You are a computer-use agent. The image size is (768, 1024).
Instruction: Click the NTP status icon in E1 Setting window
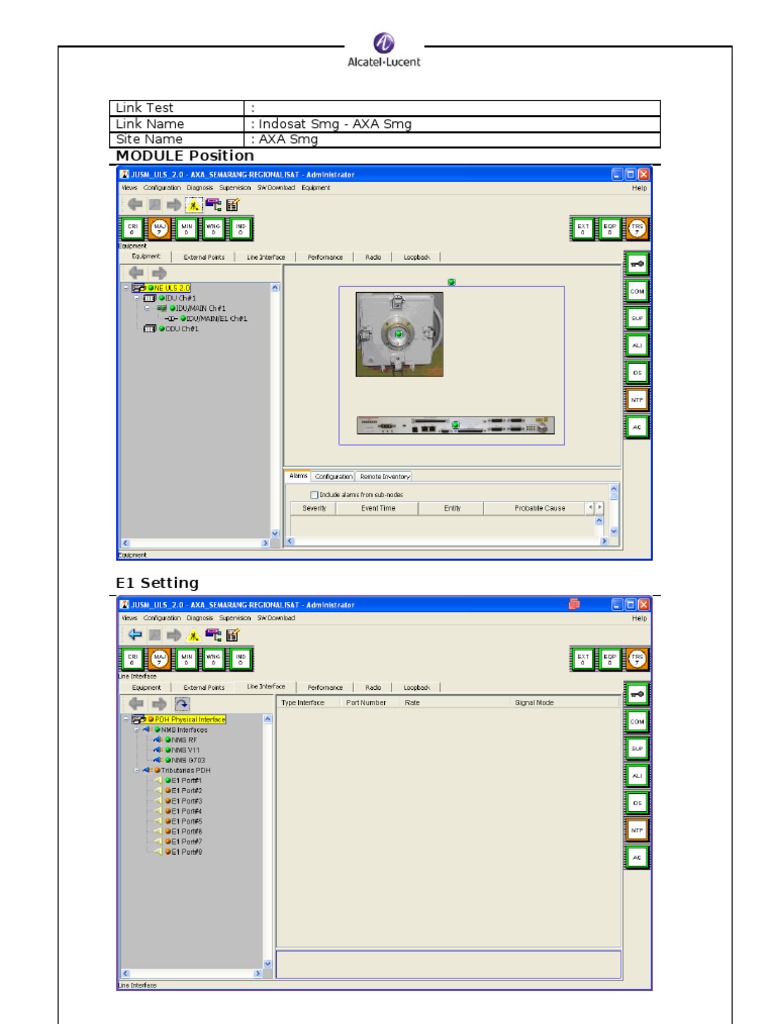click(x=637, y=830)
